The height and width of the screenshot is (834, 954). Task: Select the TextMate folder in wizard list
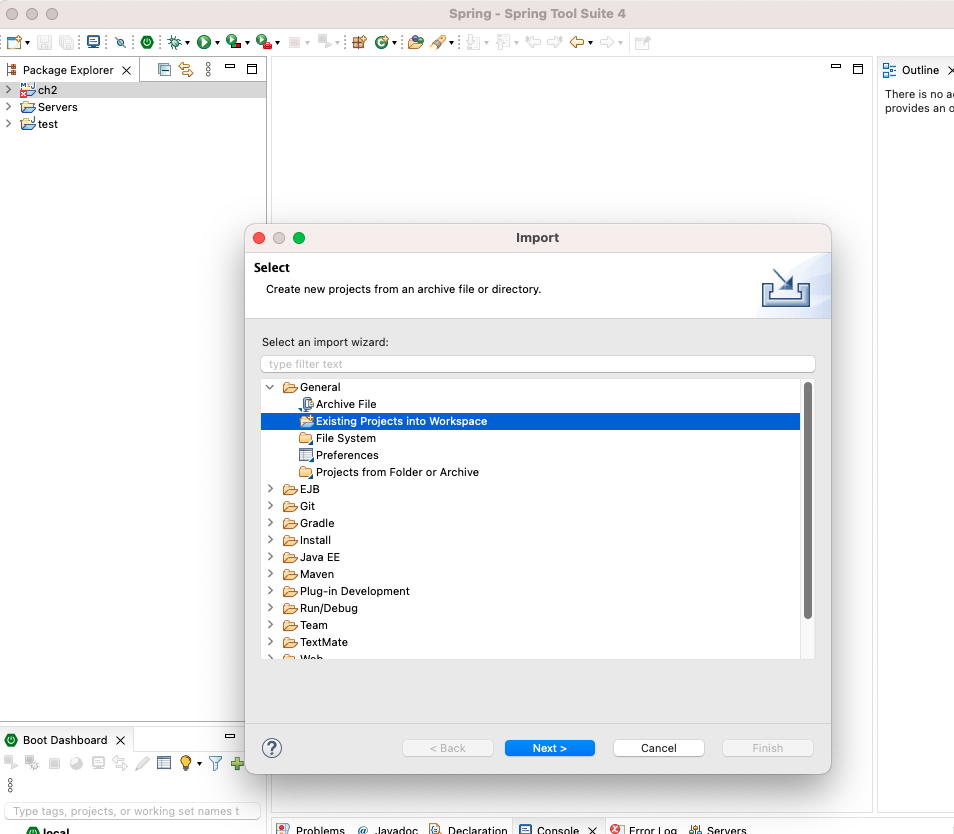pos(323,642)
